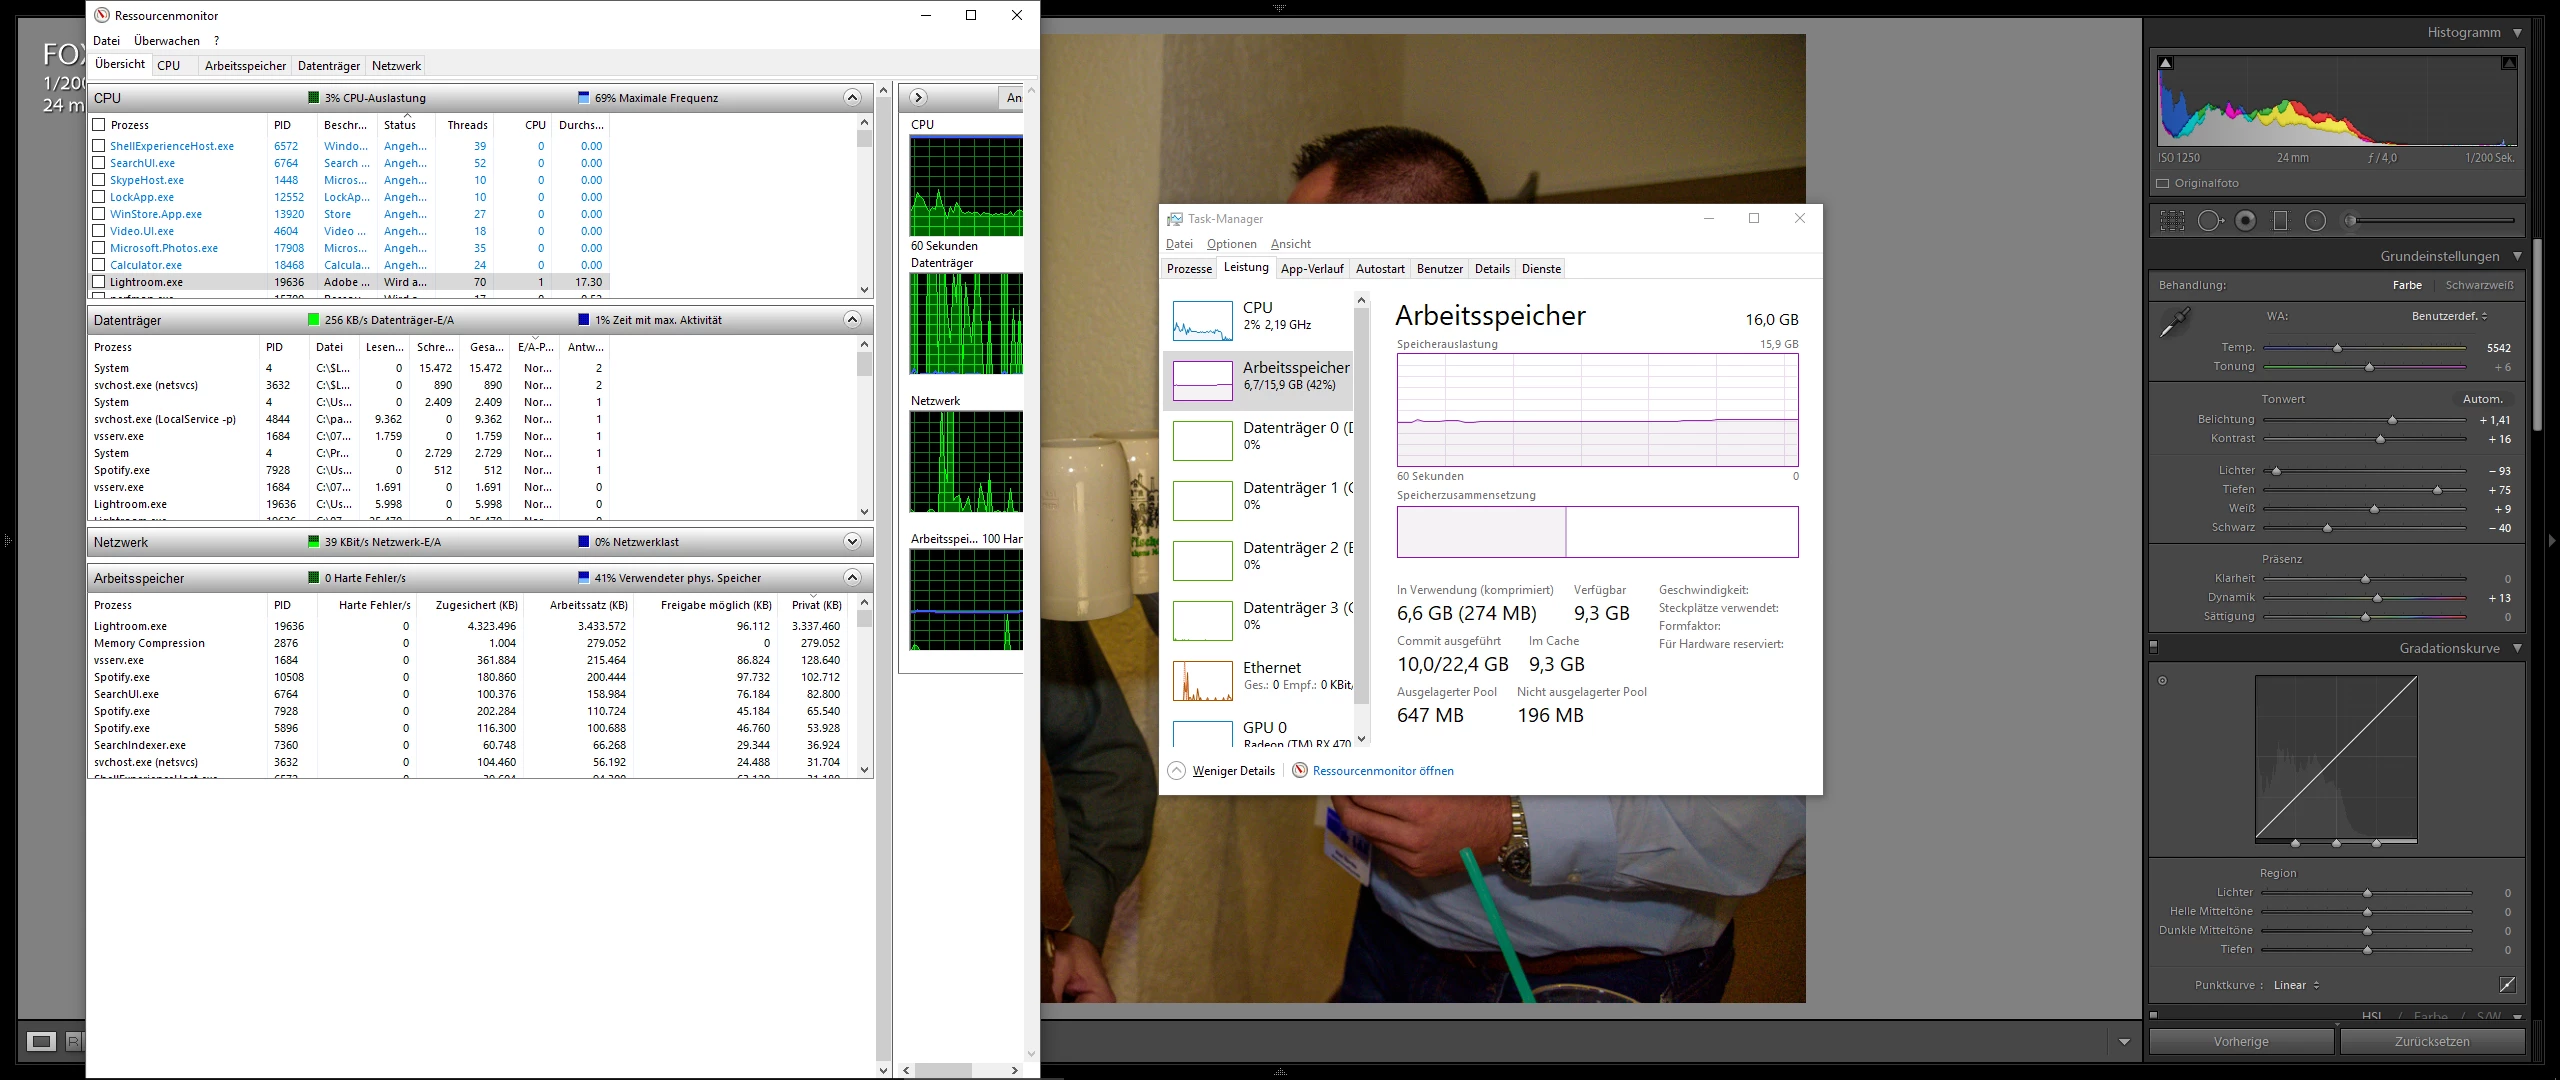This screenshot has height=1080, width=2560.
Task: Open the WA Benutzerdef. dropdown
Action: [2449, 316]
